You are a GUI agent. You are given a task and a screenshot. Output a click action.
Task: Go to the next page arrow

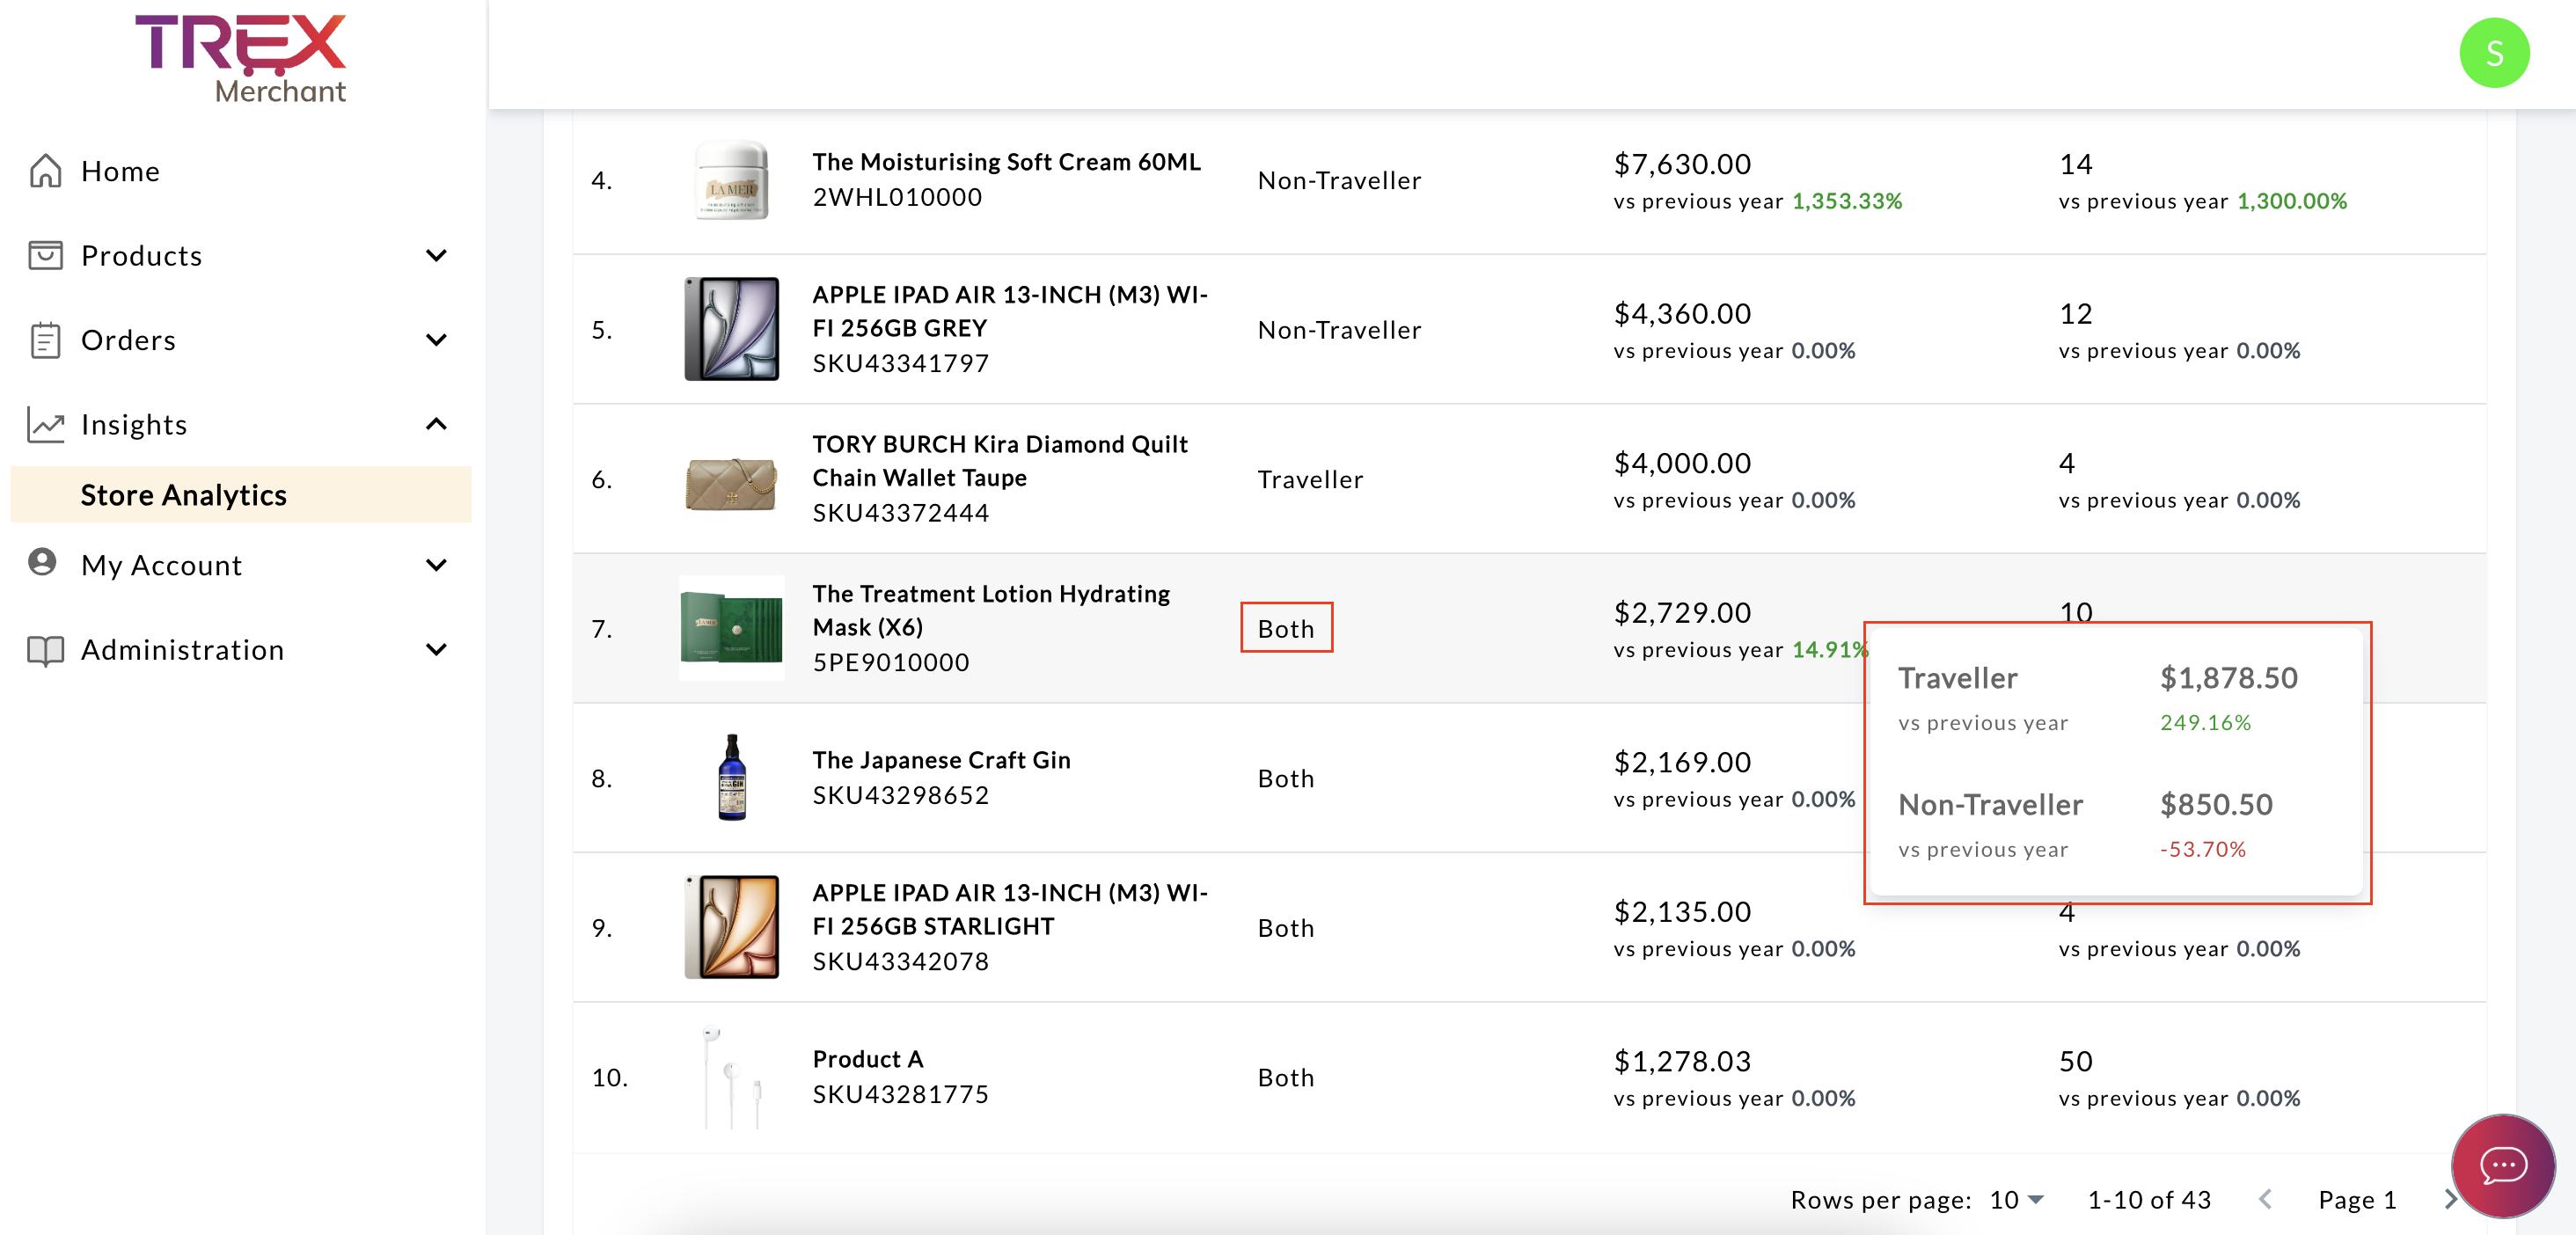[2449, 1199]
